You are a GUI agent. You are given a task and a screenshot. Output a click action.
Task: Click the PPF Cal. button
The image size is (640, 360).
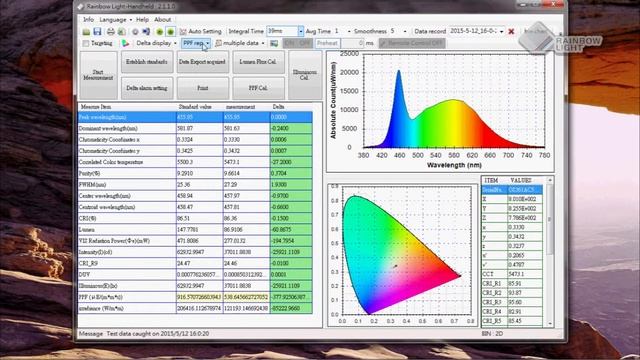coord(258,88)
